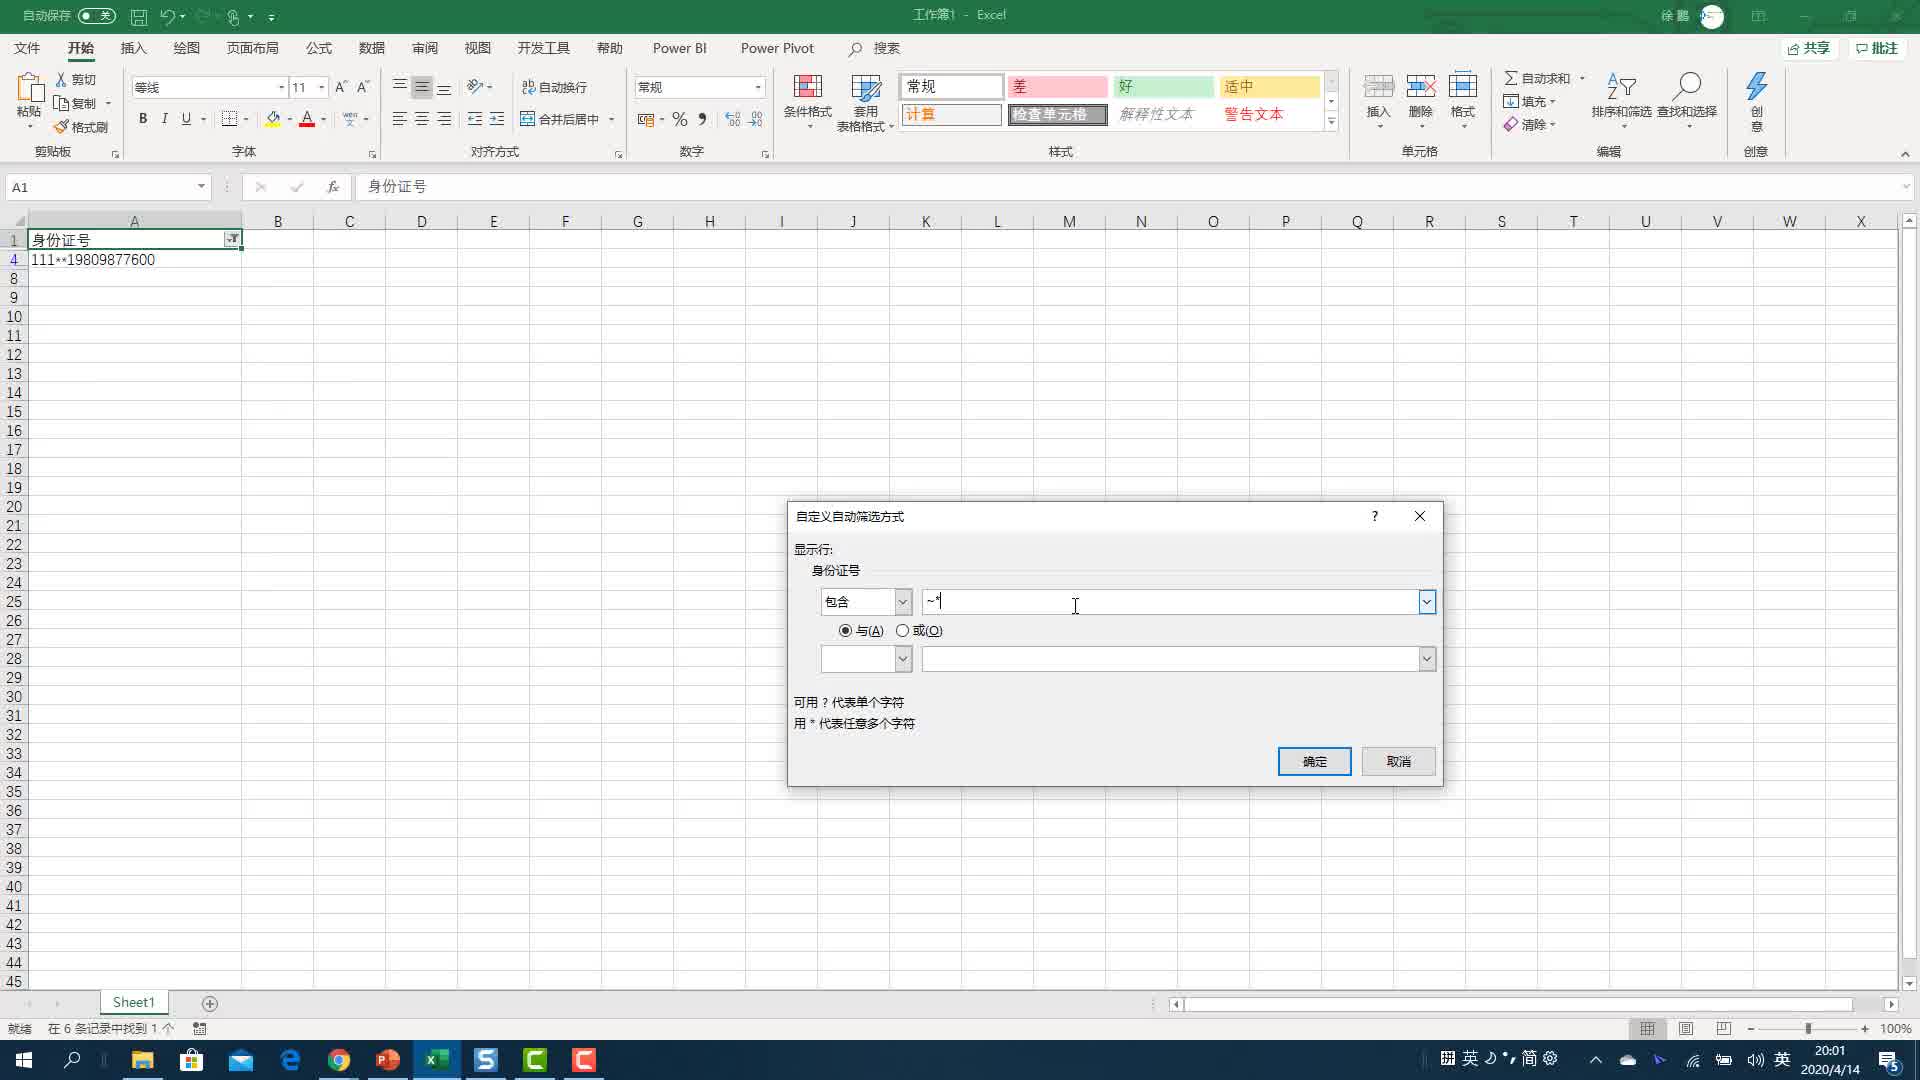The image size is (1920, 1080).
Task: Open Excel from the Windows taskbar
Action: pyautogui.click(x=437, y=1060)
